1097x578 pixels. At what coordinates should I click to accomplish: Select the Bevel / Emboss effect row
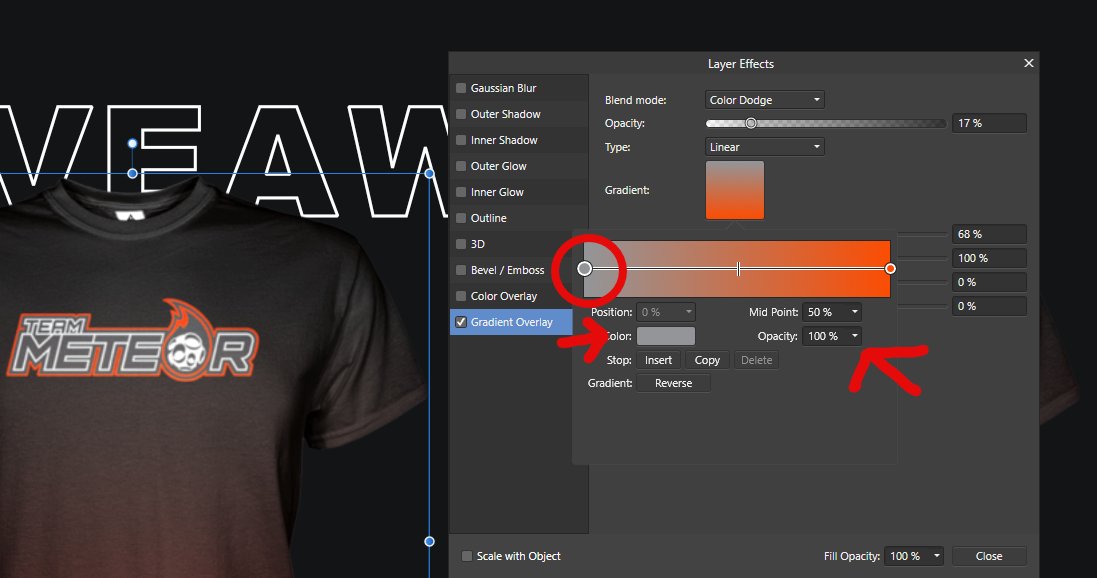[511, 269]
